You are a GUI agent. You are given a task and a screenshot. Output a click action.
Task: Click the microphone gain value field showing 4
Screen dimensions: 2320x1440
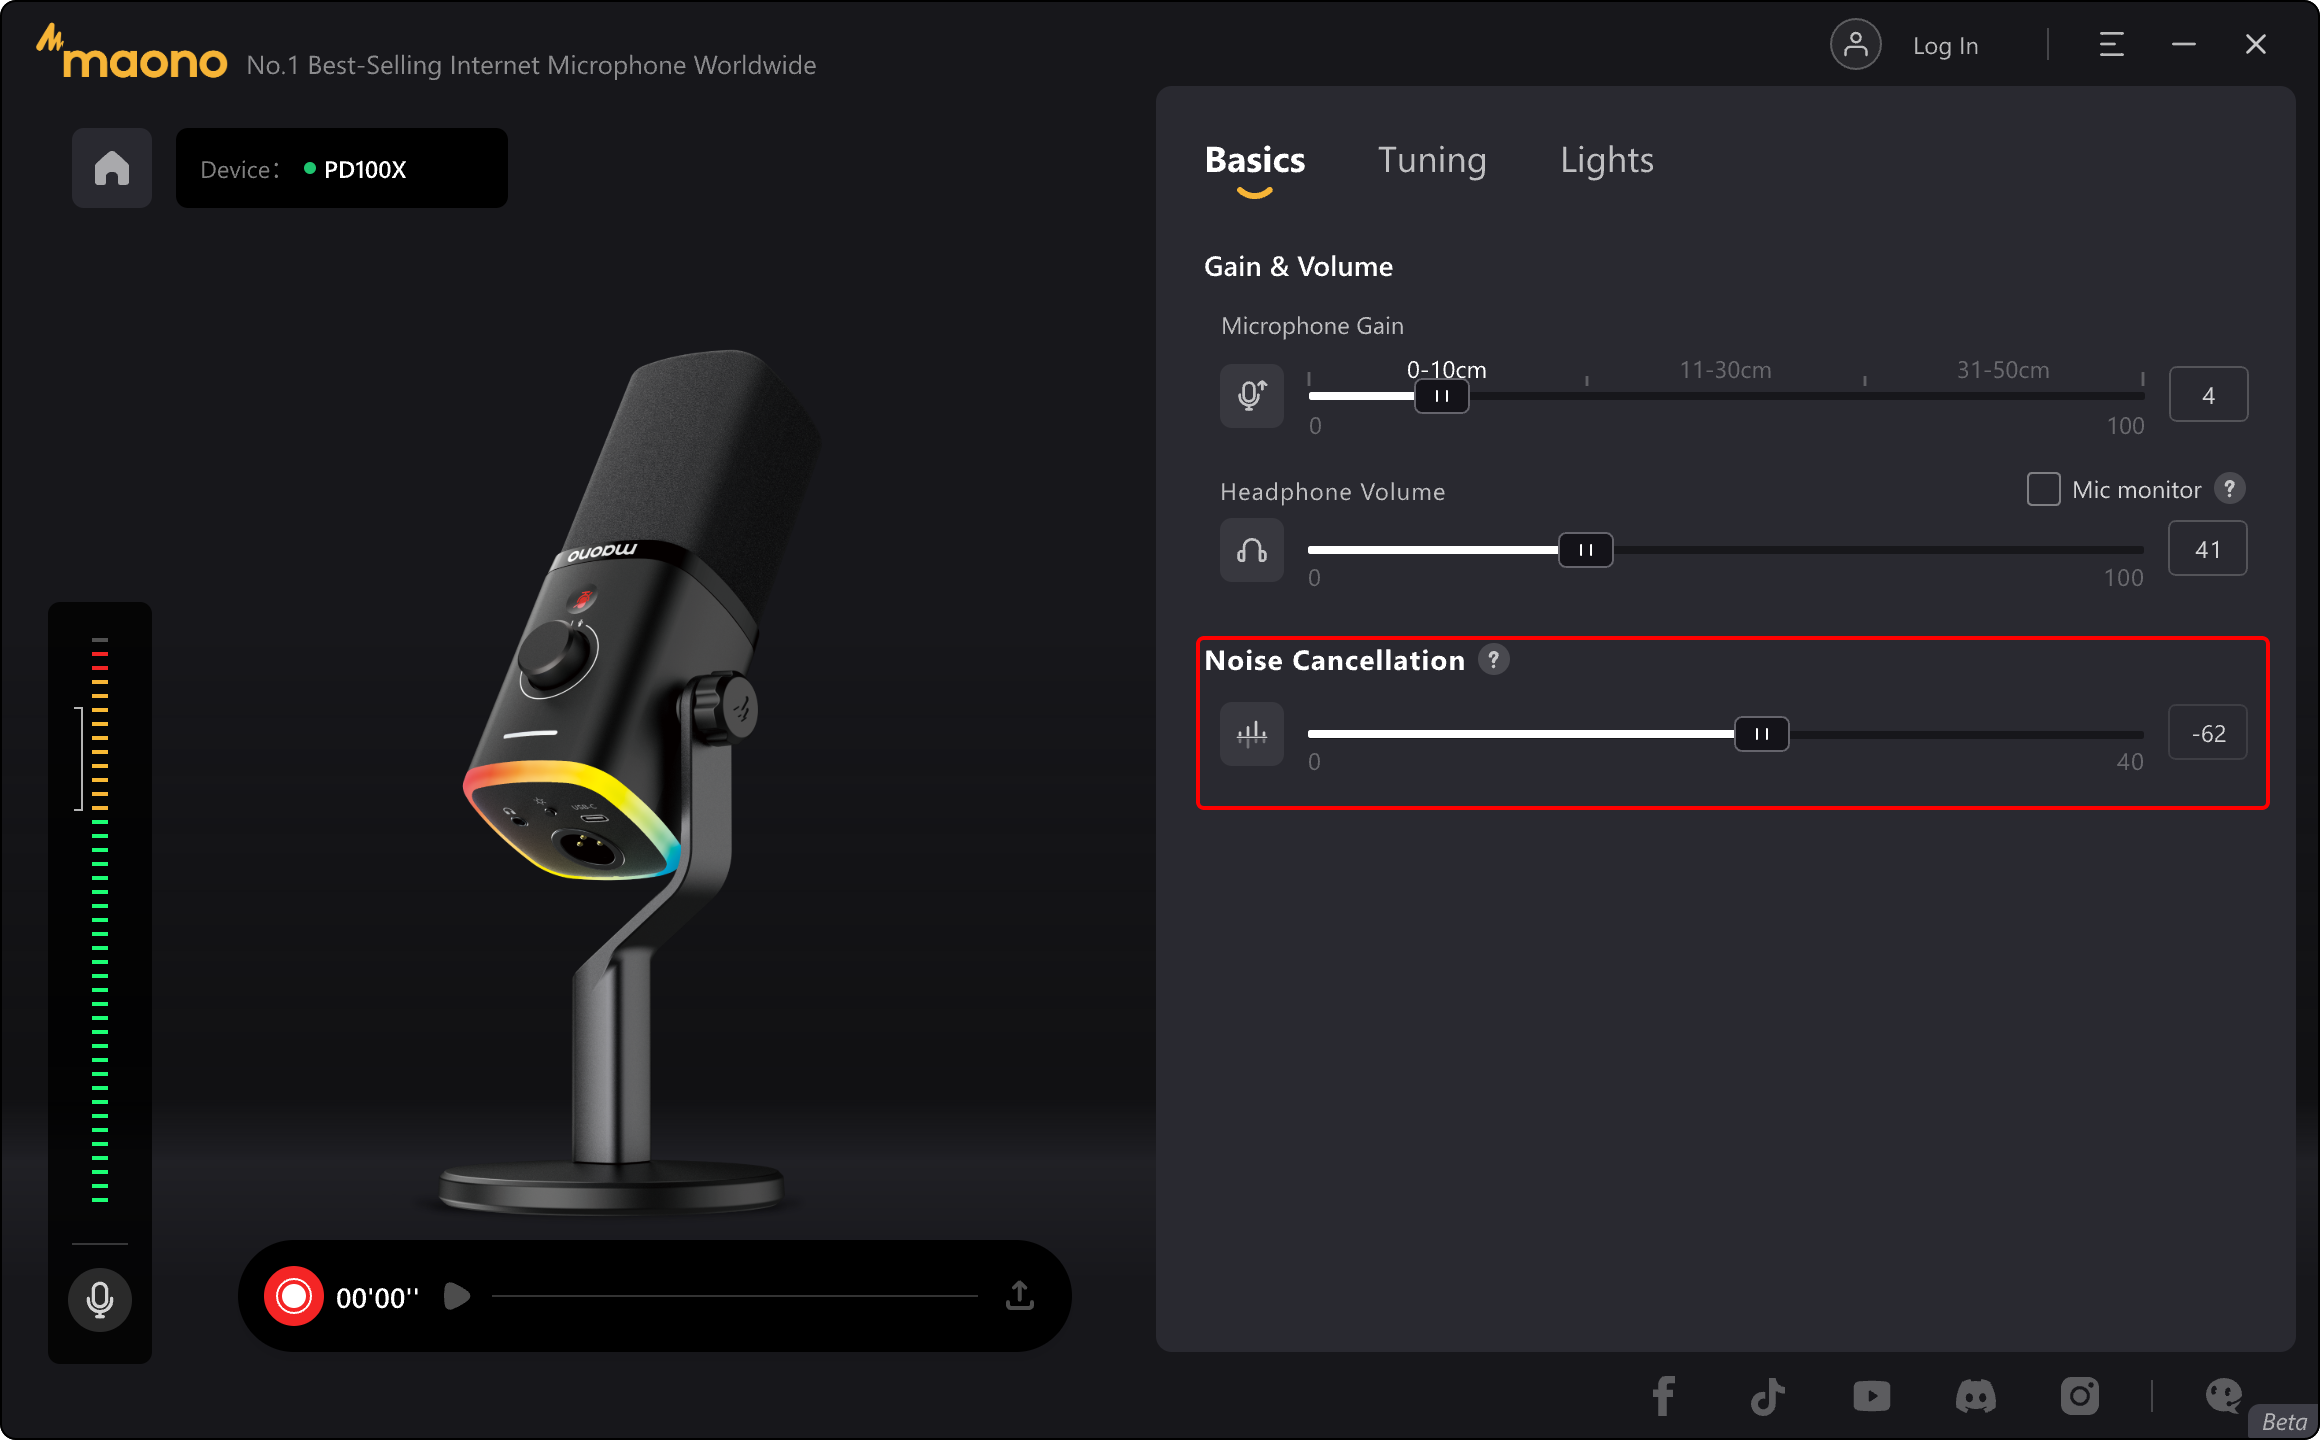click(2208, 395)
